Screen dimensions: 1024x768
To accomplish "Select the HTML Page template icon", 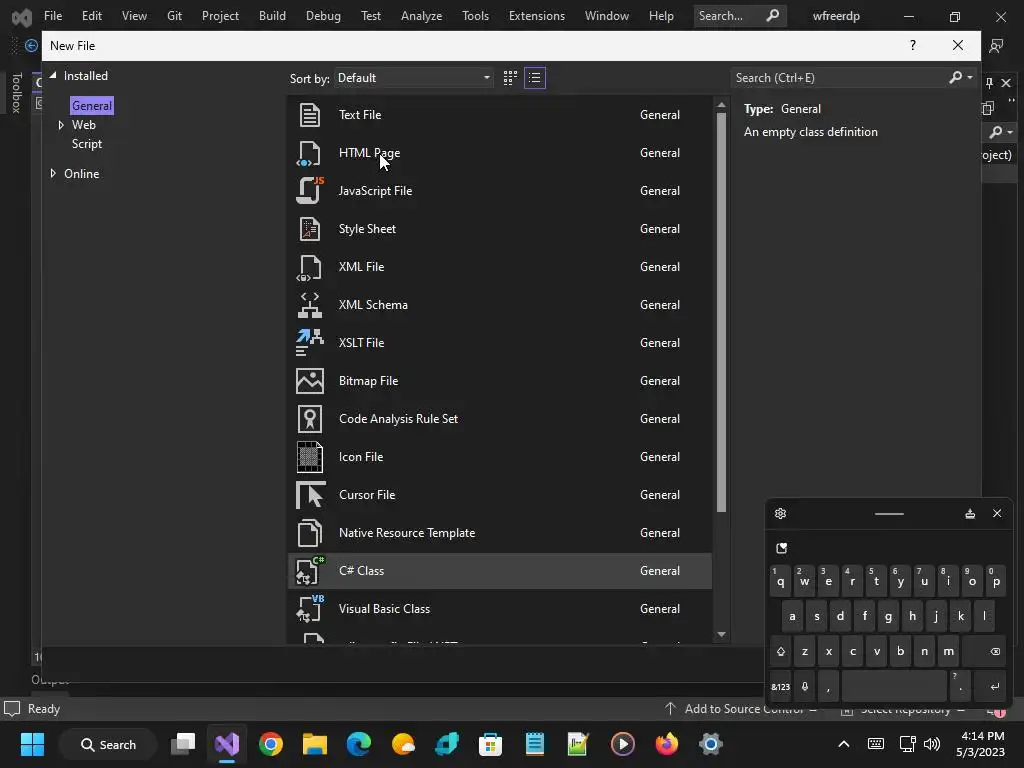I will (310, 153).
